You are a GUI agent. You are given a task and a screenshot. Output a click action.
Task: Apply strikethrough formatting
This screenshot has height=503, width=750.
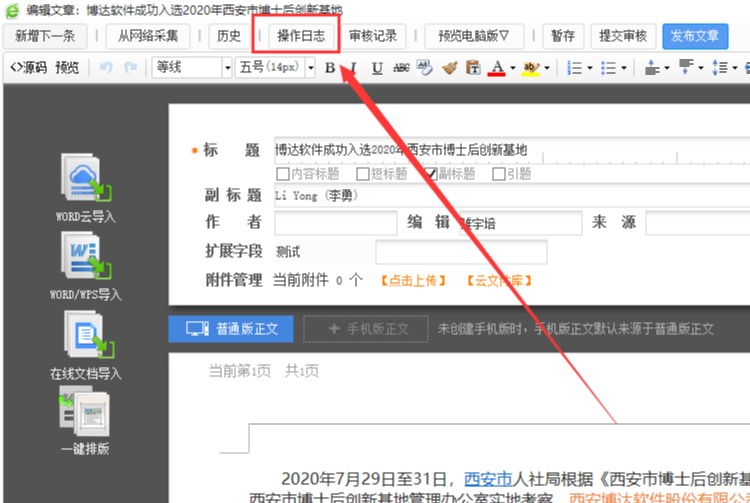point(401,68)
